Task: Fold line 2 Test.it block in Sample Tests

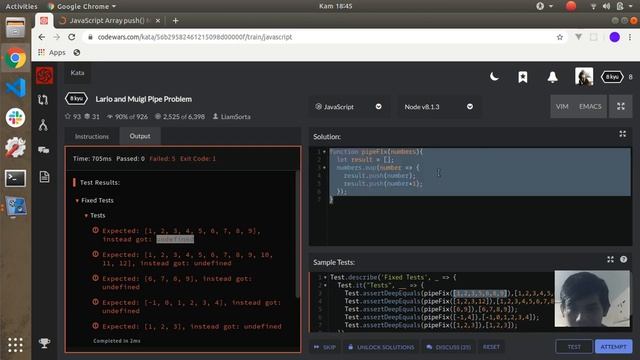Action: pyautogui.click(x=325, y=285)
